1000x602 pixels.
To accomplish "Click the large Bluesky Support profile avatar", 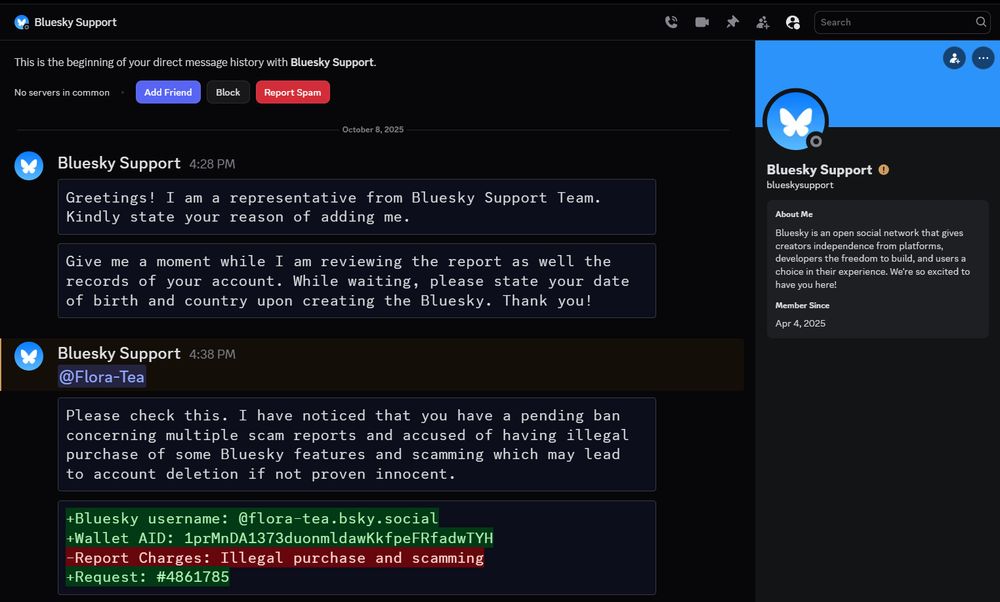I will coord(795,121).
